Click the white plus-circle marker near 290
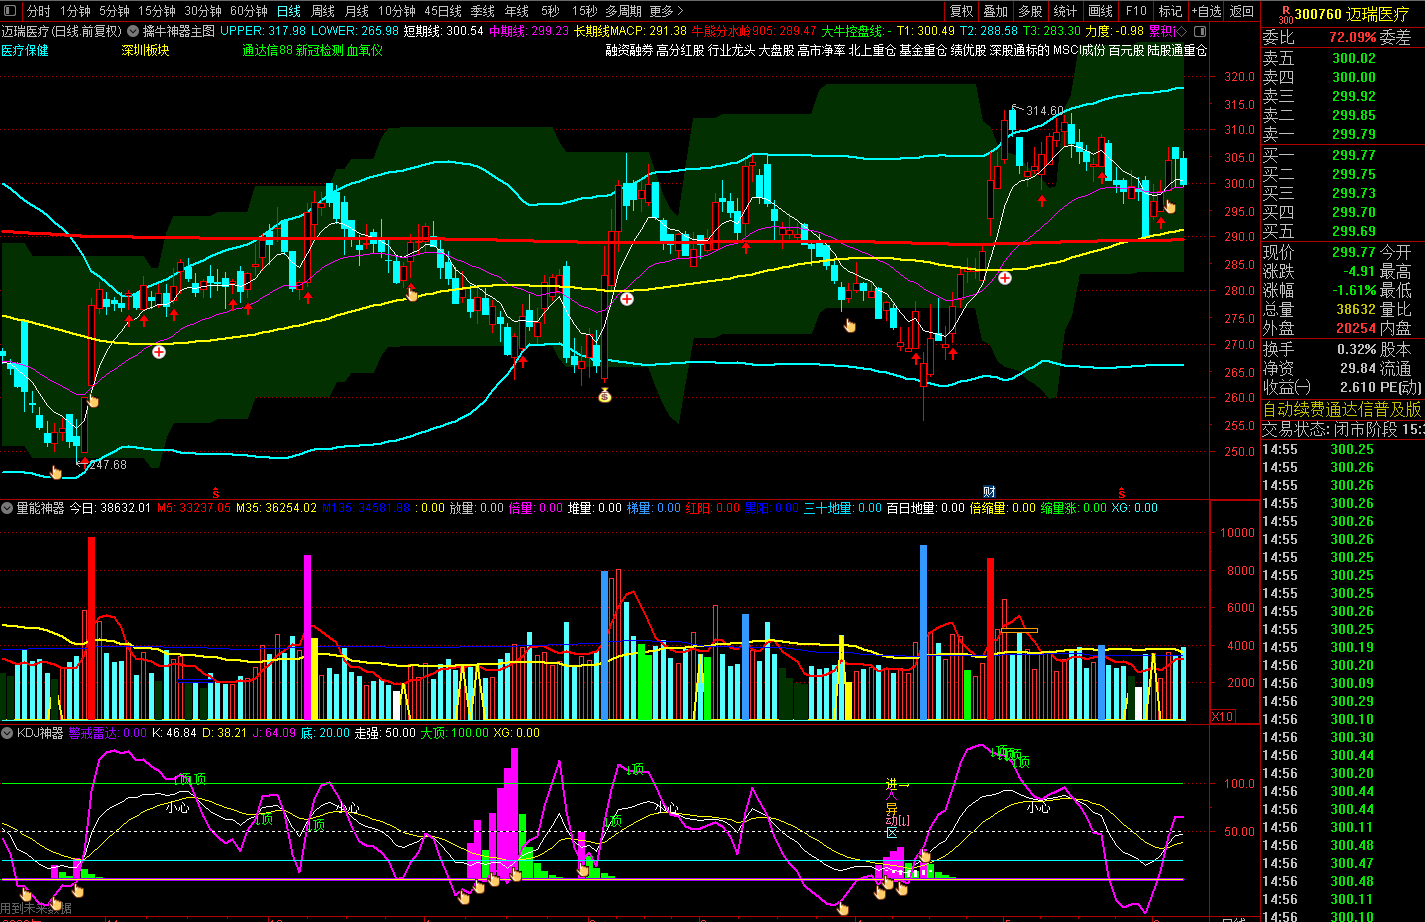 (1005, 277)
